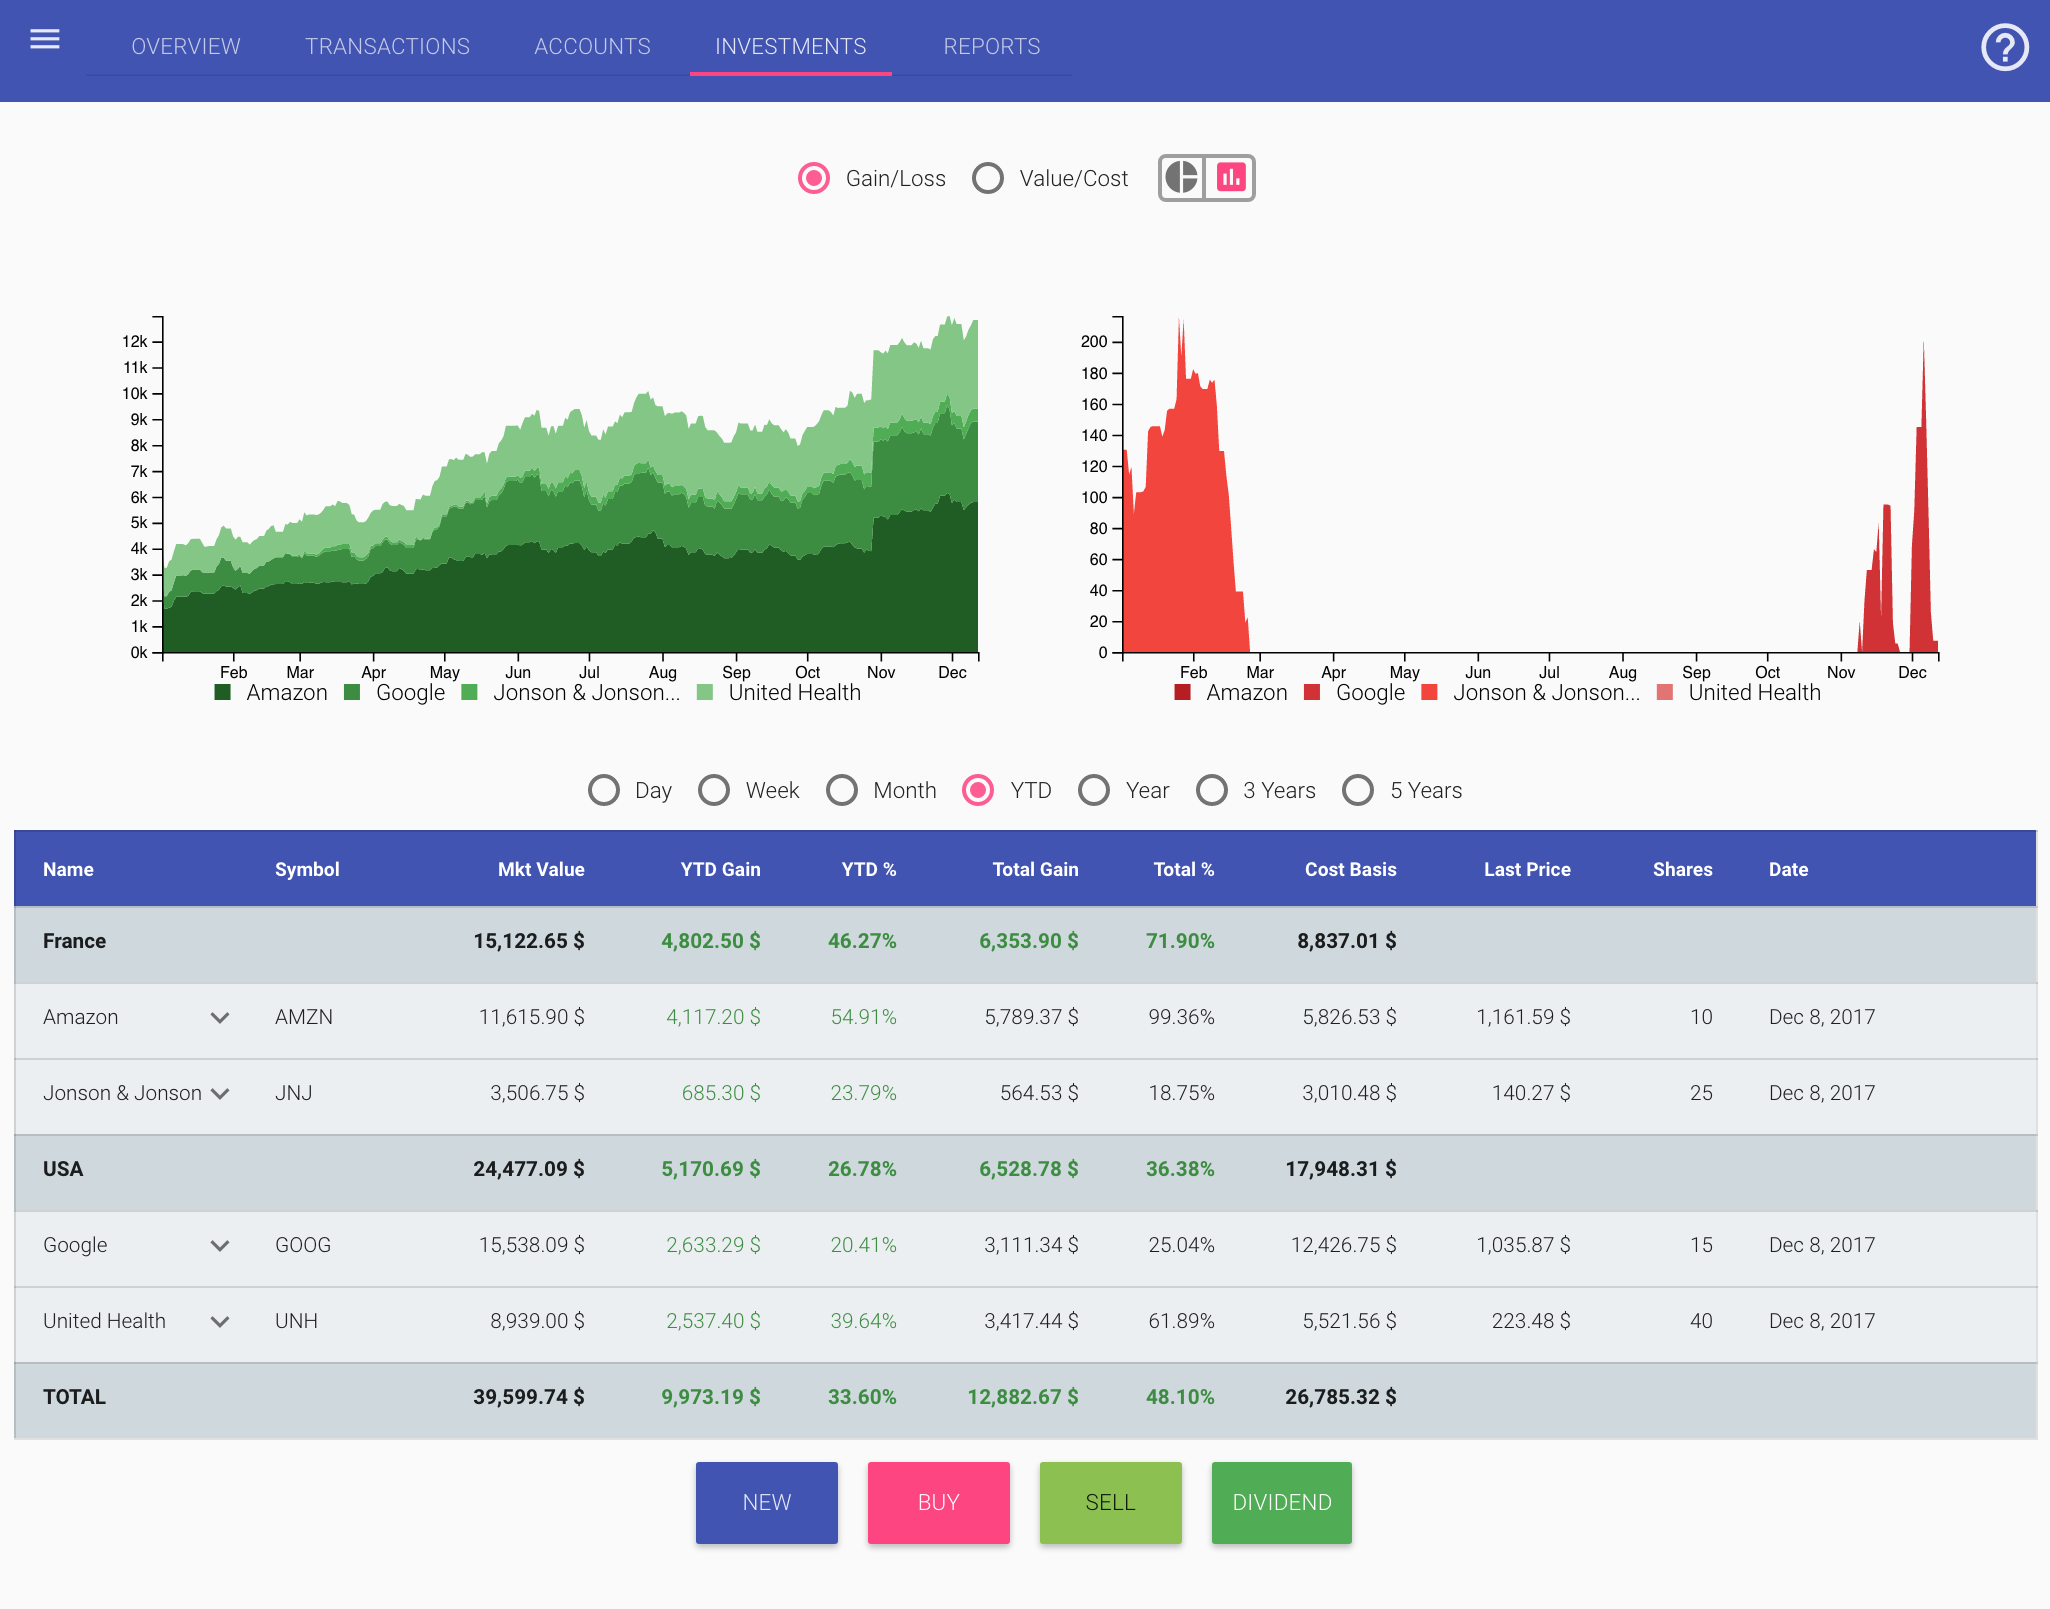Screen dimensions: 2050x1609
Task: Expand the Amazon holding row
Action: 221,1017
